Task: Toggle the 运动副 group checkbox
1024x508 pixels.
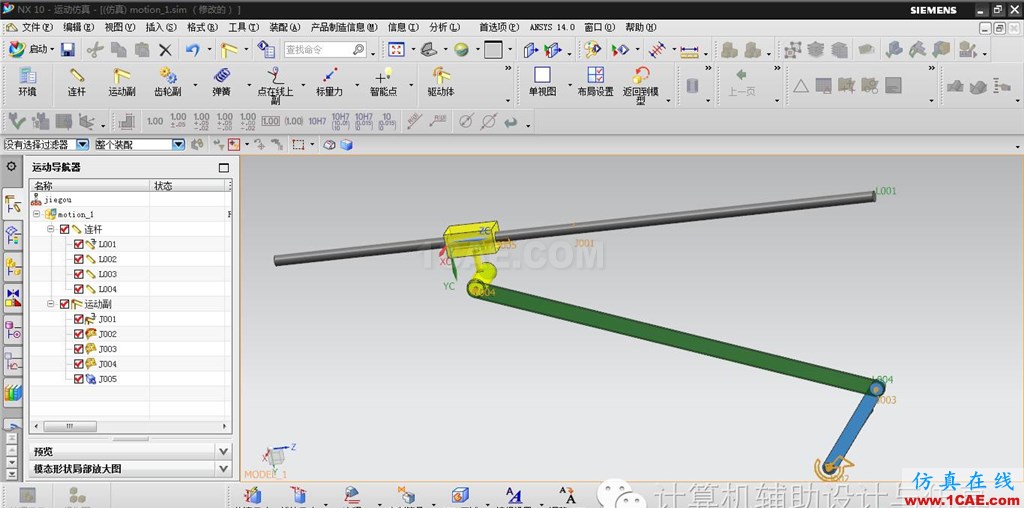Action: 64,304
